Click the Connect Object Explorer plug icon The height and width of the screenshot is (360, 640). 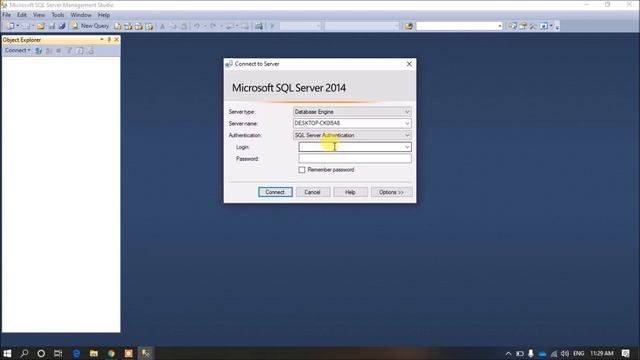[38, 51]
